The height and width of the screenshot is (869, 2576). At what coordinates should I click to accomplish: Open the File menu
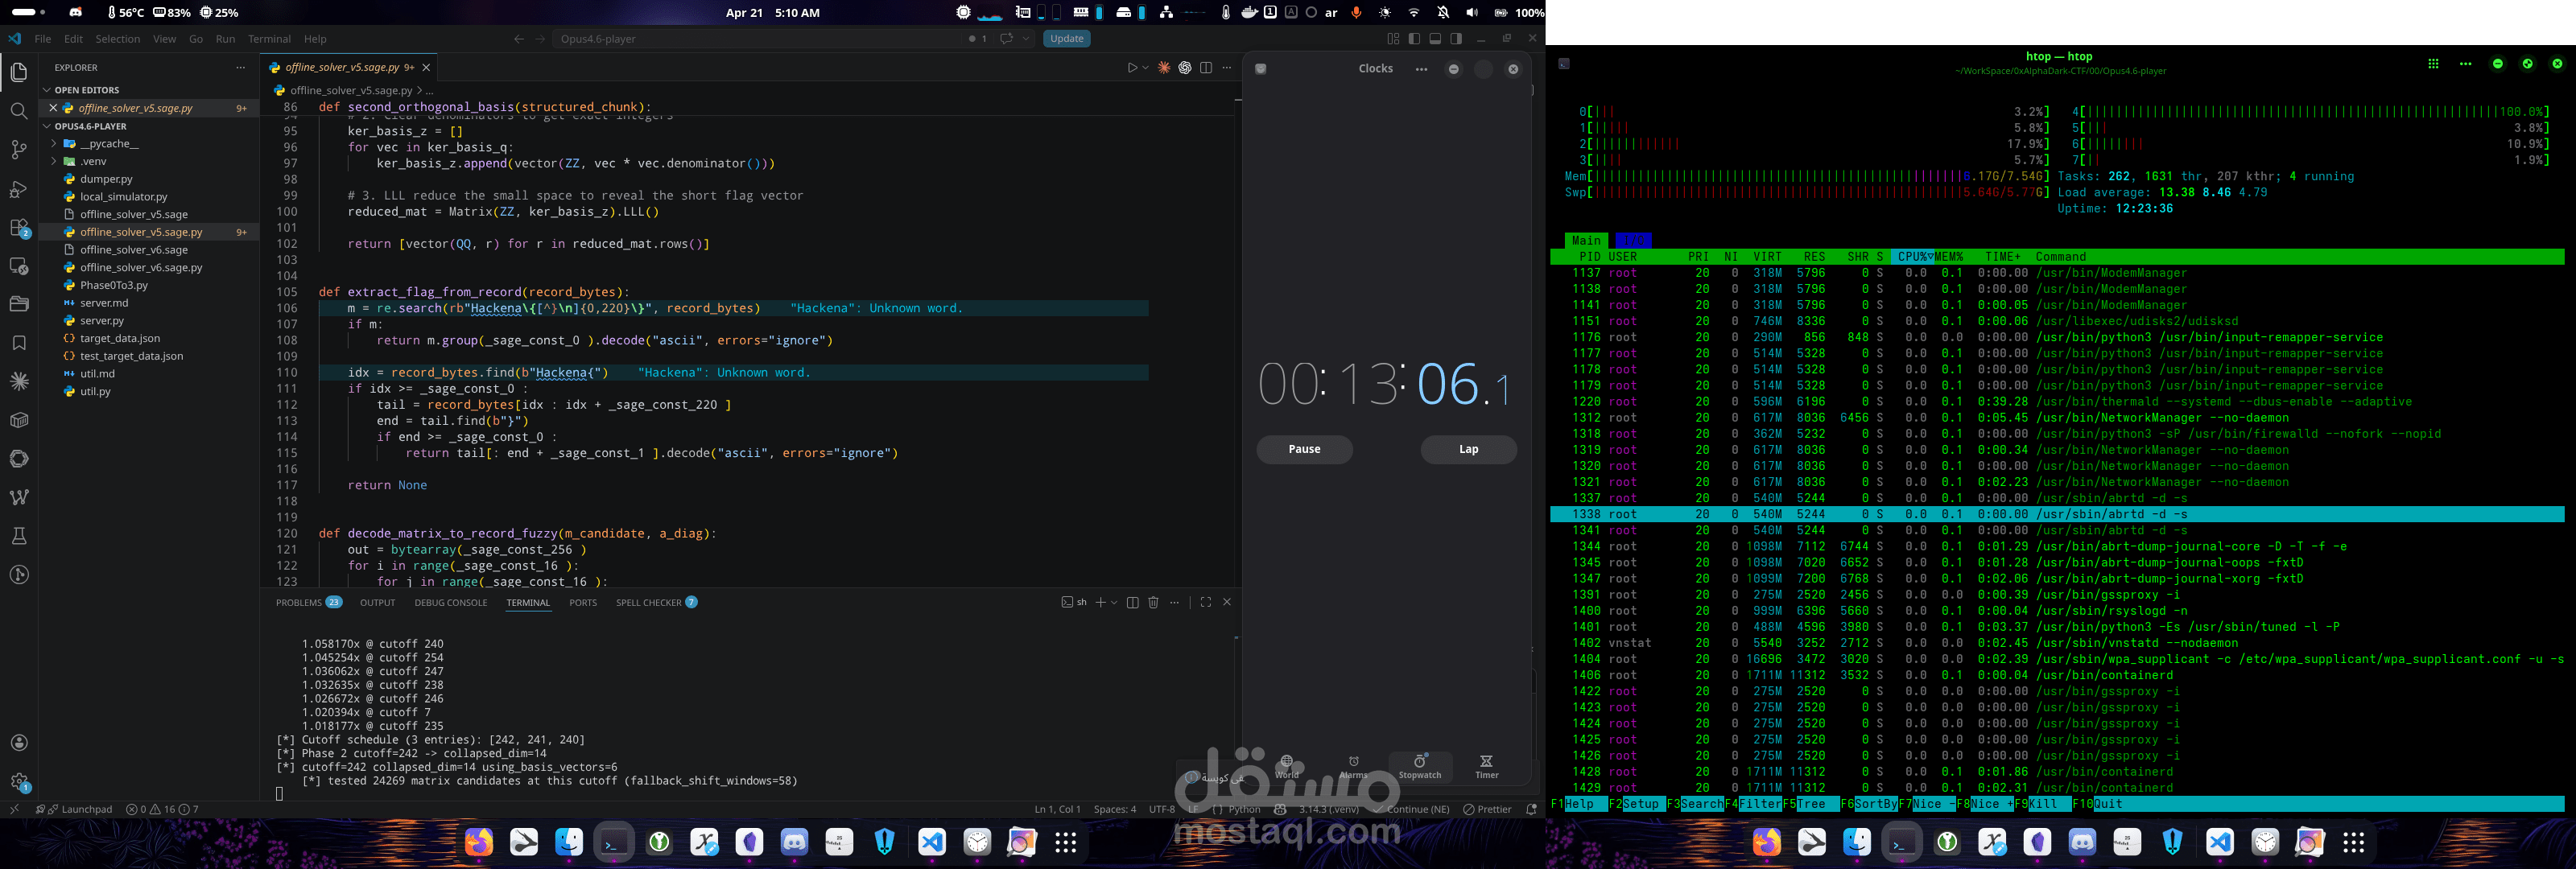click(43, 39)
